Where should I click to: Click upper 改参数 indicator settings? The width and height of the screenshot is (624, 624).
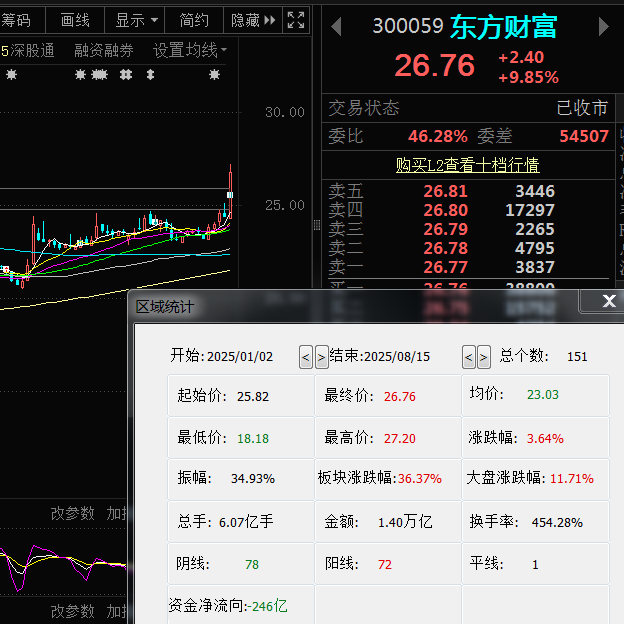pos(72,513)
